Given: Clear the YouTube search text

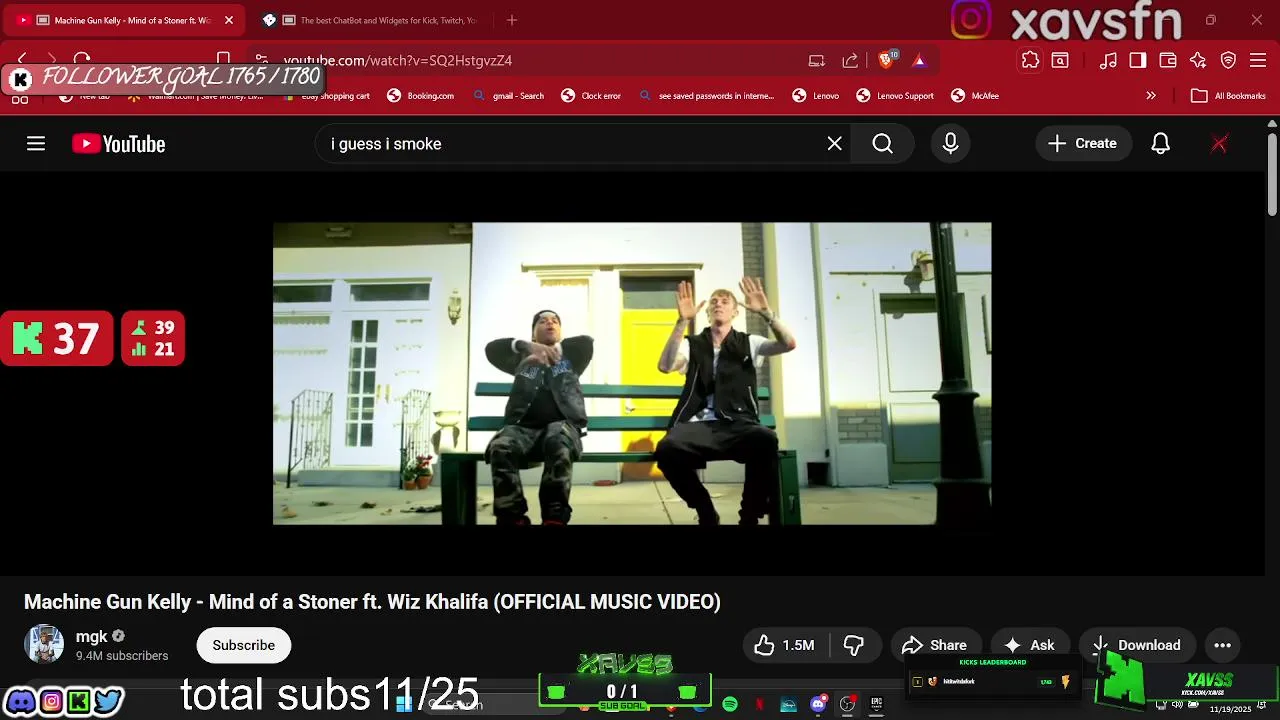Looking at the screenshot, I should [834, 144].
